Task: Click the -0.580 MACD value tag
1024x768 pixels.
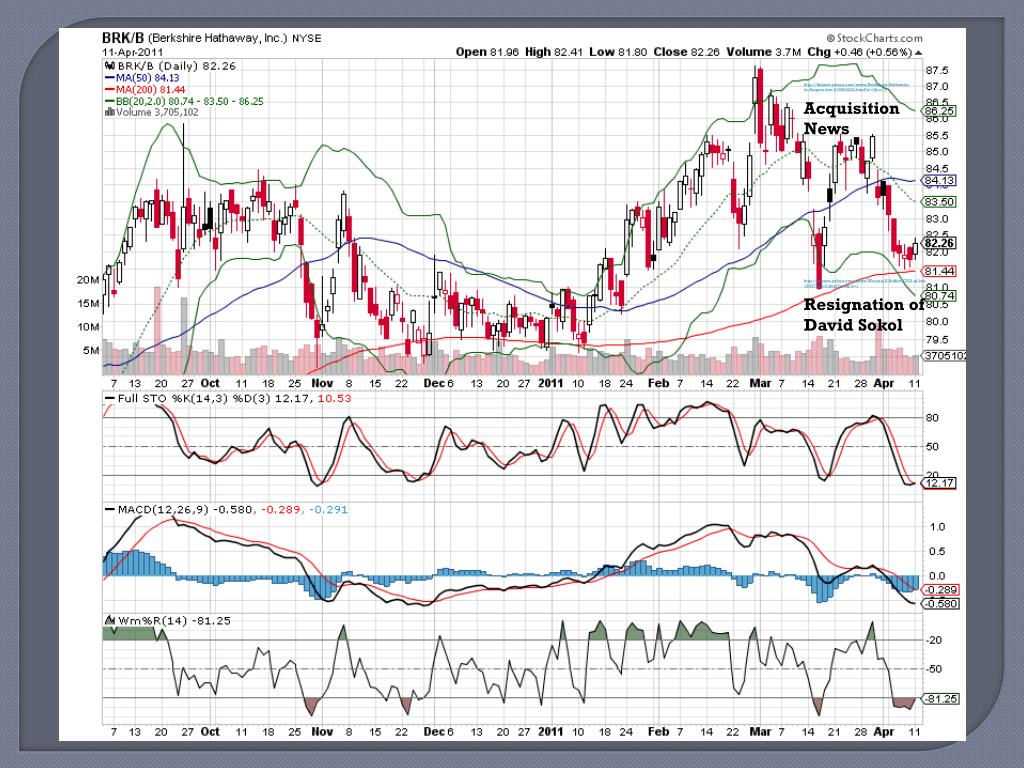Action: (x=940, y=603)
